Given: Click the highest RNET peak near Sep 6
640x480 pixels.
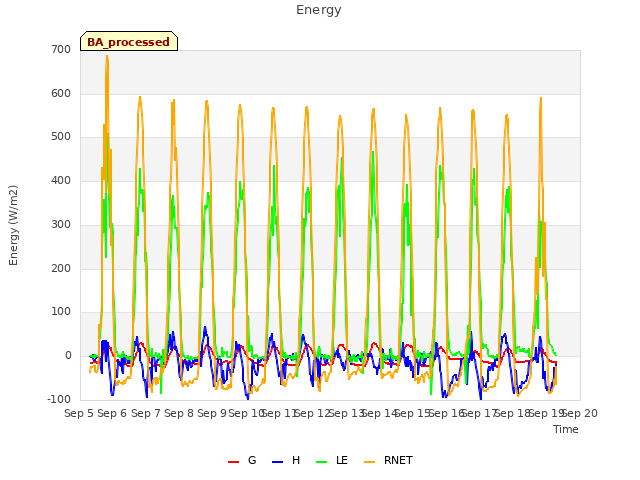Looking at the screenshot, I should pos(107,56).
